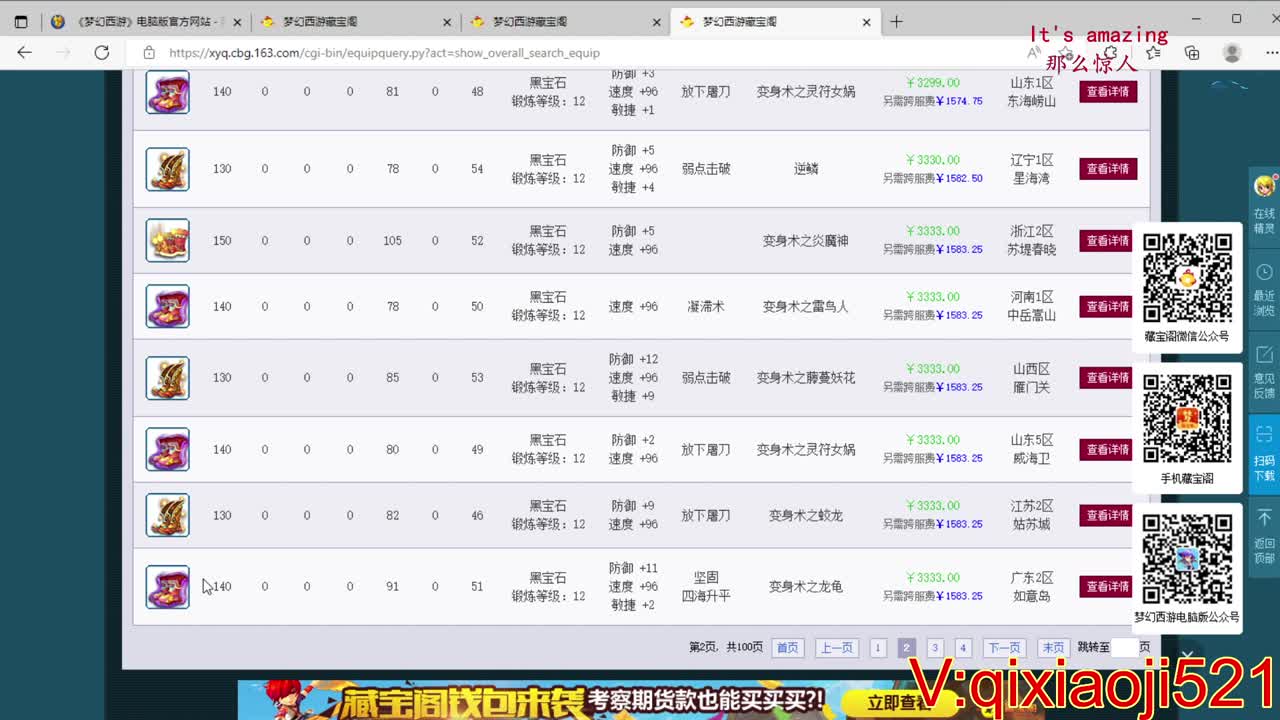Click the boots icon in 江苏2区 row

point(167,516)
